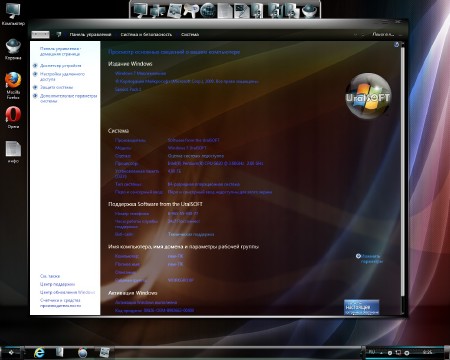The image size is (450, 360).
Task: Open the blank document icon in top dock
Action: pyautogui.click(x=225, y=10)
